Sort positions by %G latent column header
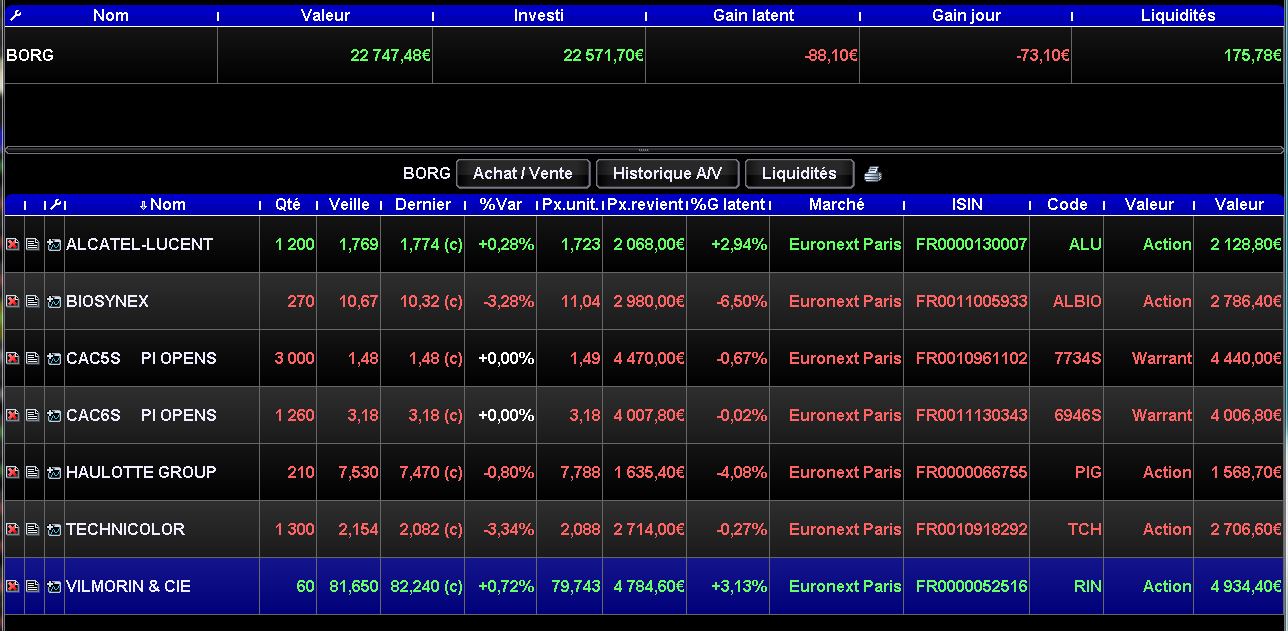Viewport: 1288px width, 631px height. 728,204
